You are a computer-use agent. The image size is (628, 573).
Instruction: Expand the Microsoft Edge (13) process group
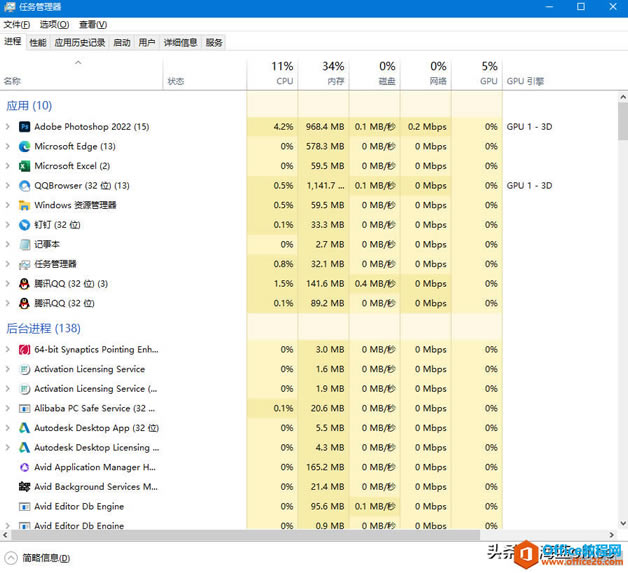click(7, 147)
